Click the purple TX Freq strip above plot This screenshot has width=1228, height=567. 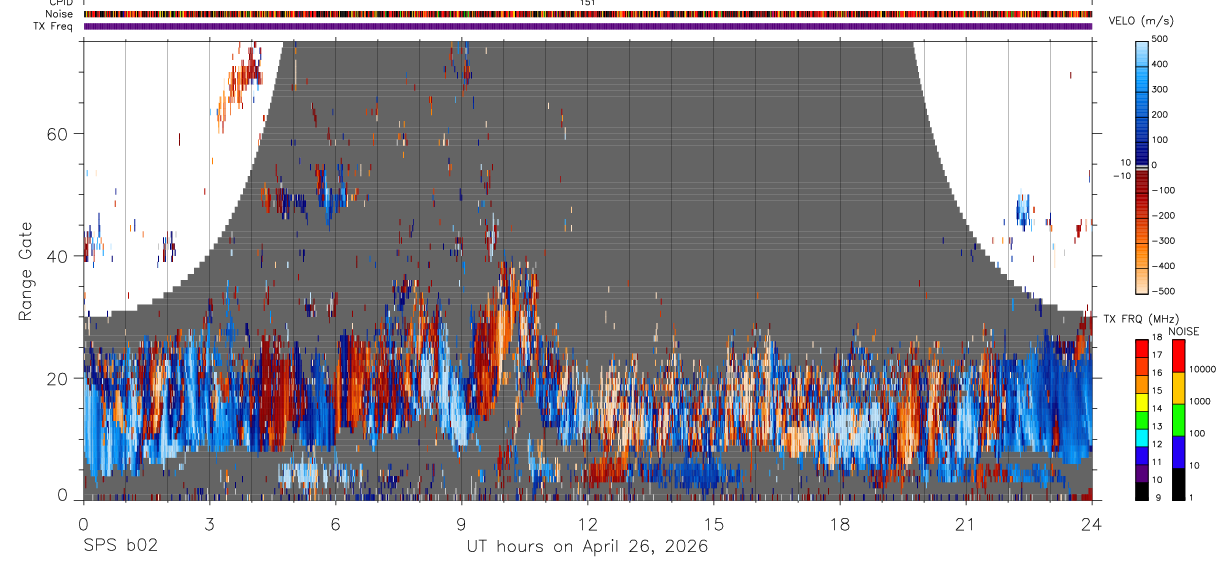pos(588,26)
